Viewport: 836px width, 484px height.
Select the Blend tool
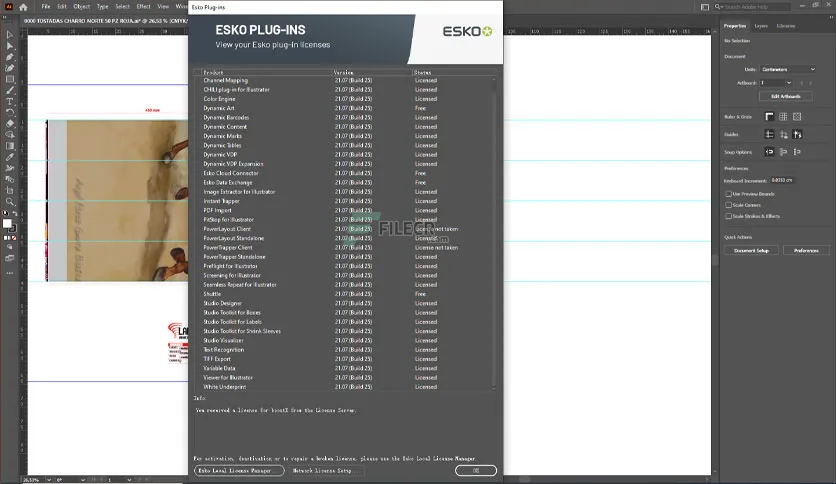[10, 179]
